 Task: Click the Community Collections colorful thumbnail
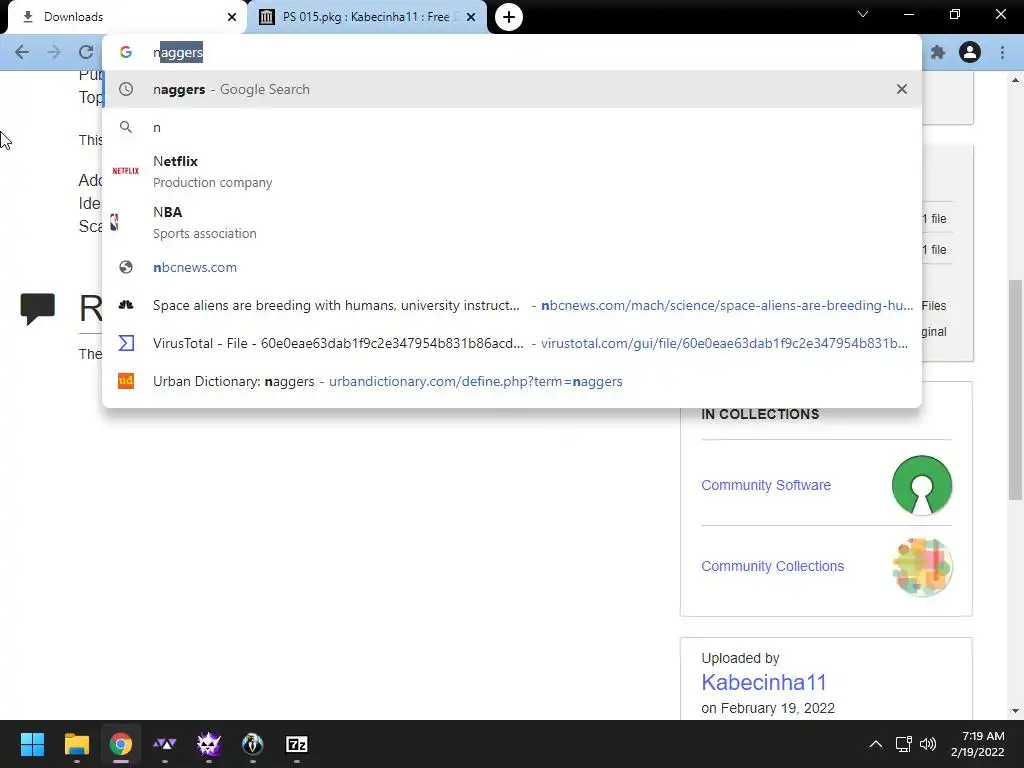coord(922,567)
